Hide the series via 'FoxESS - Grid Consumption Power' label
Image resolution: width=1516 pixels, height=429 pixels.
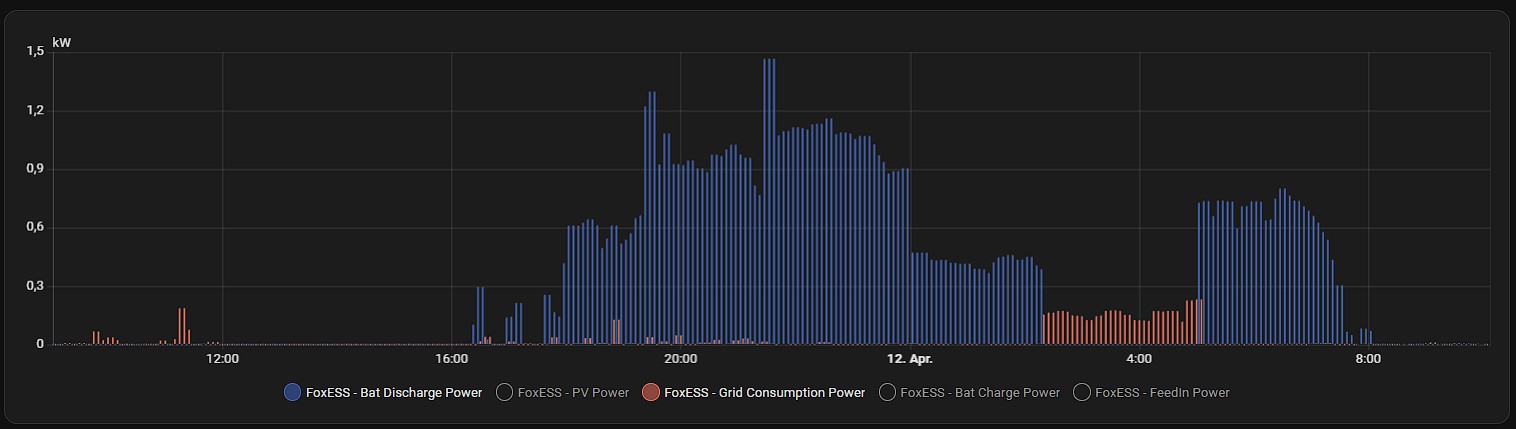click(x=764, y=393)
